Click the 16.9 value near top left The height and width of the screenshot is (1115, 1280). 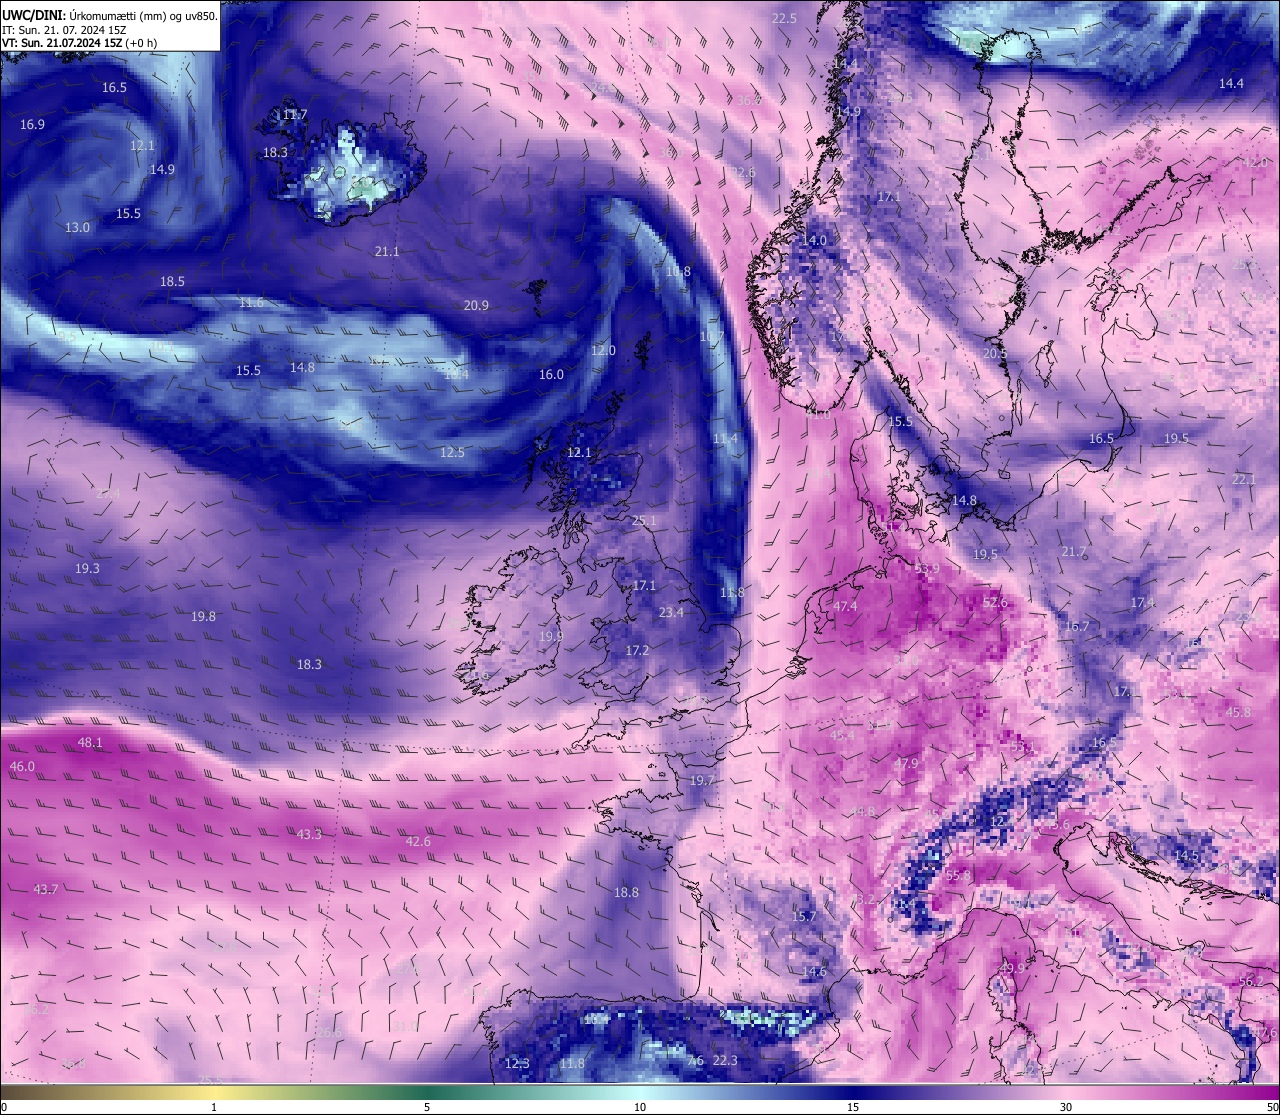[32, 125]
